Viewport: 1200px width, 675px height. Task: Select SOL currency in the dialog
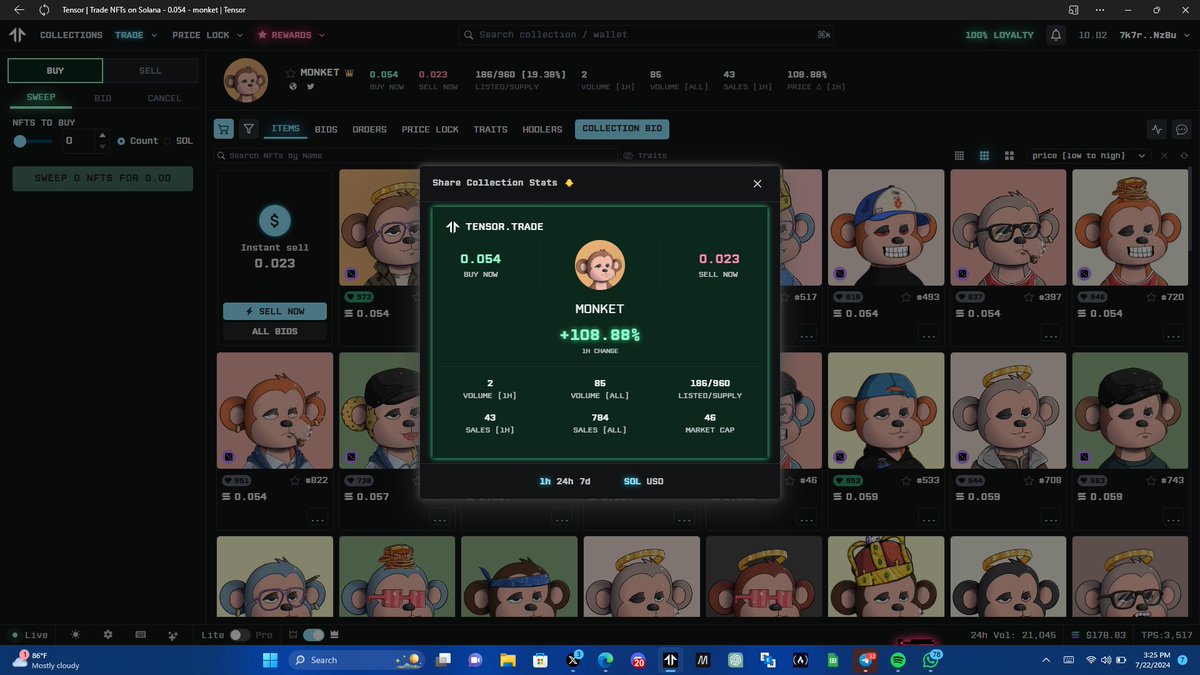(632, 481)
